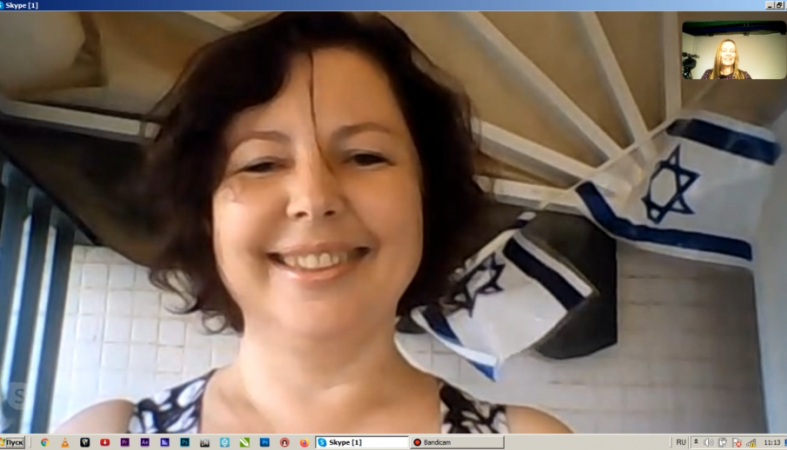
Task: Launch Mozilla Firefox from quick launch
Action: coord(304,442)
